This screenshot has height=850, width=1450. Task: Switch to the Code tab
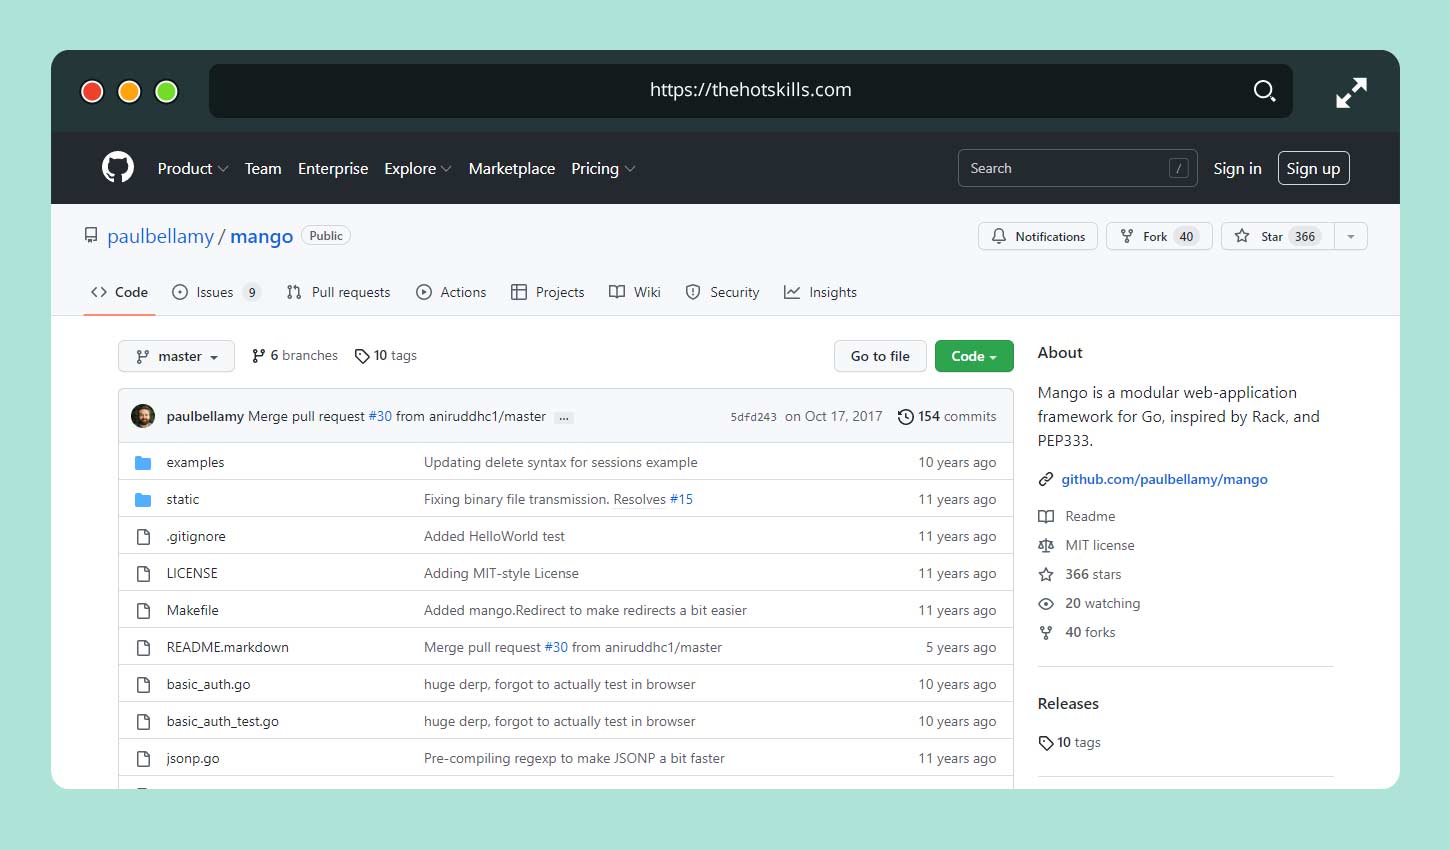pyautogui.click(x=119, y=292)
